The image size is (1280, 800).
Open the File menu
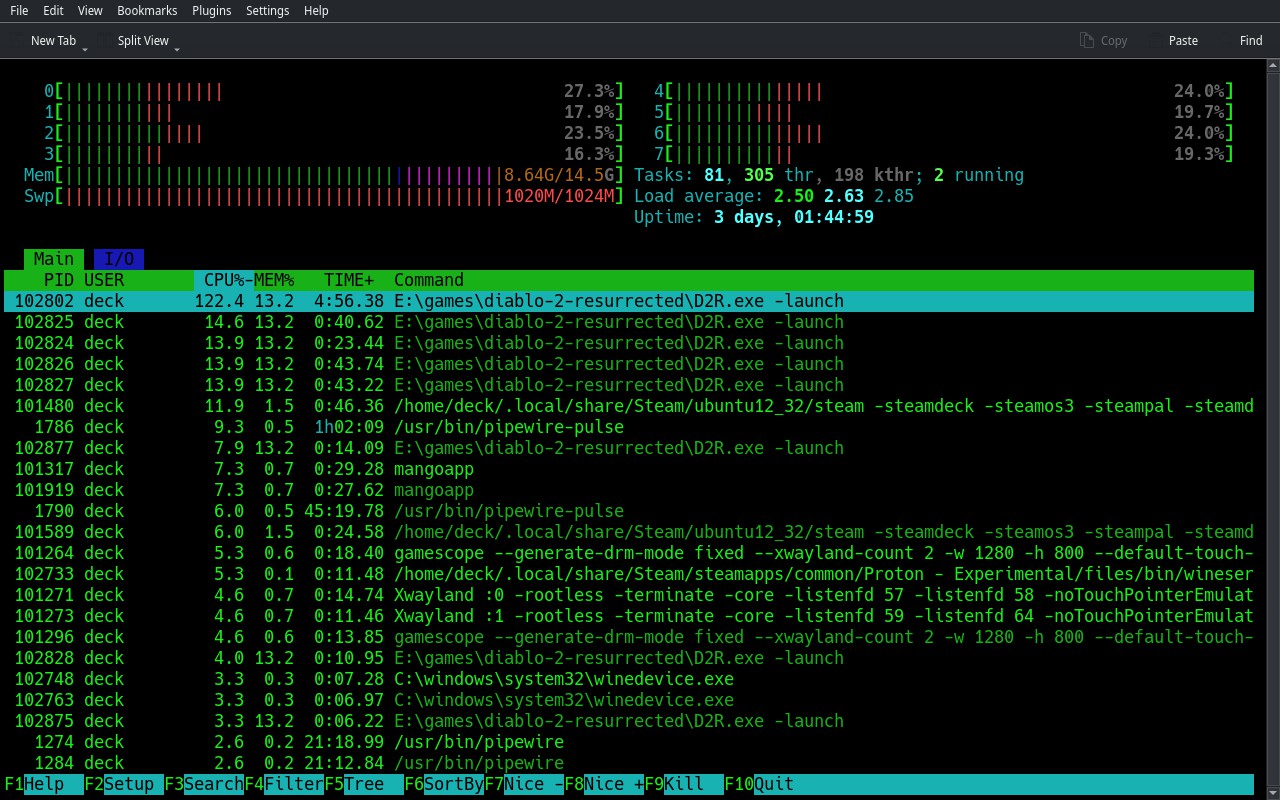pos(19,10)
